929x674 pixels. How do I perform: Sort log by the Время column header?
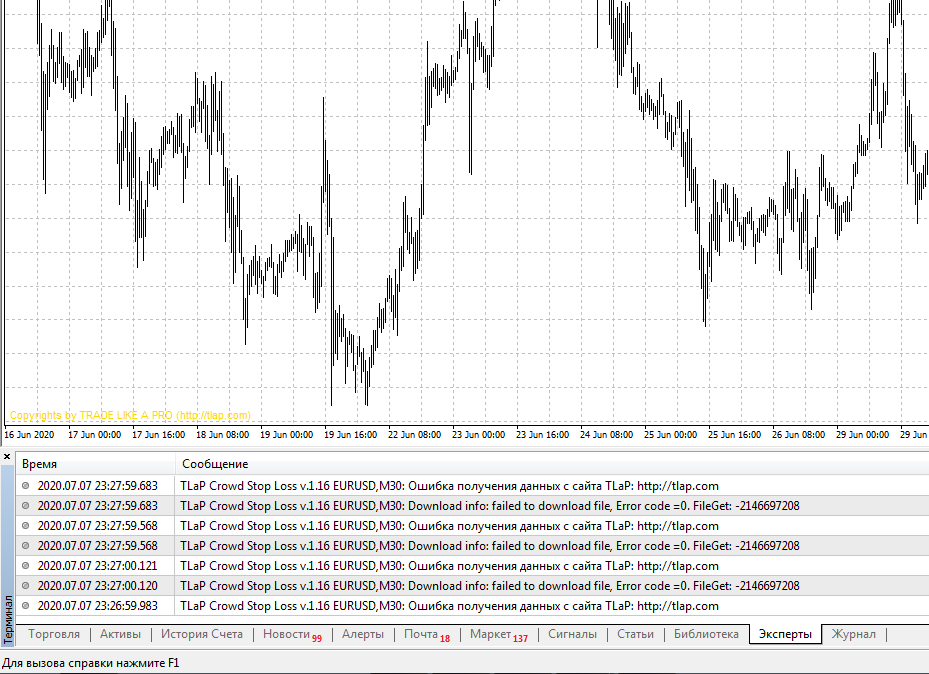tap(96, 464)
